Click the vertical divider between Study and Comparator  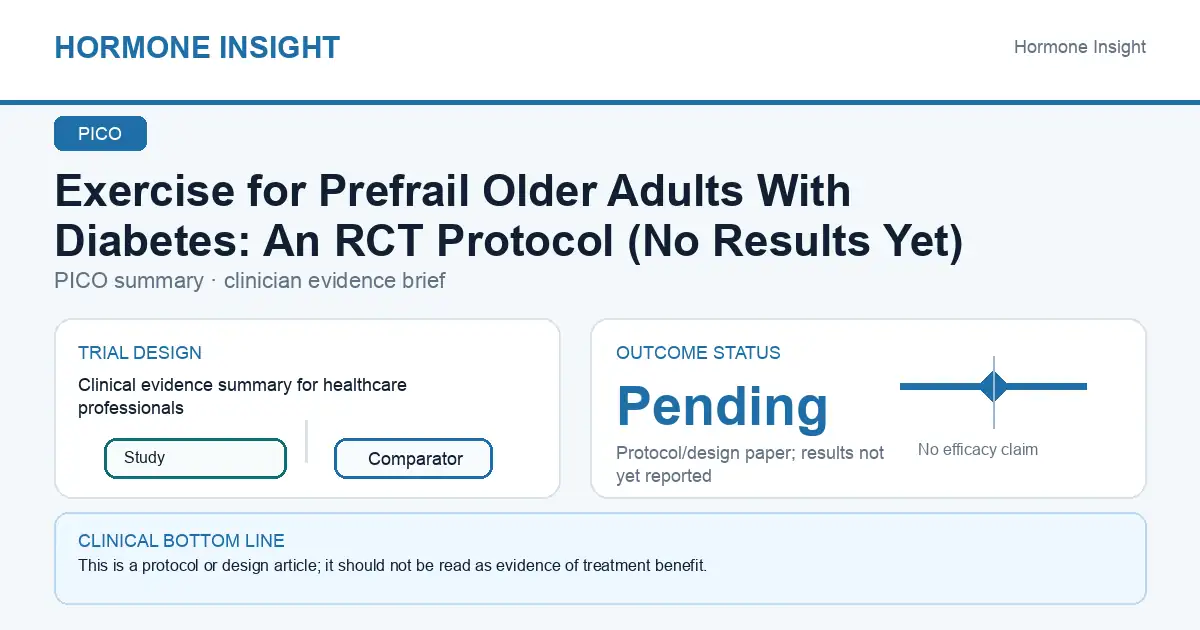point(306,441)
